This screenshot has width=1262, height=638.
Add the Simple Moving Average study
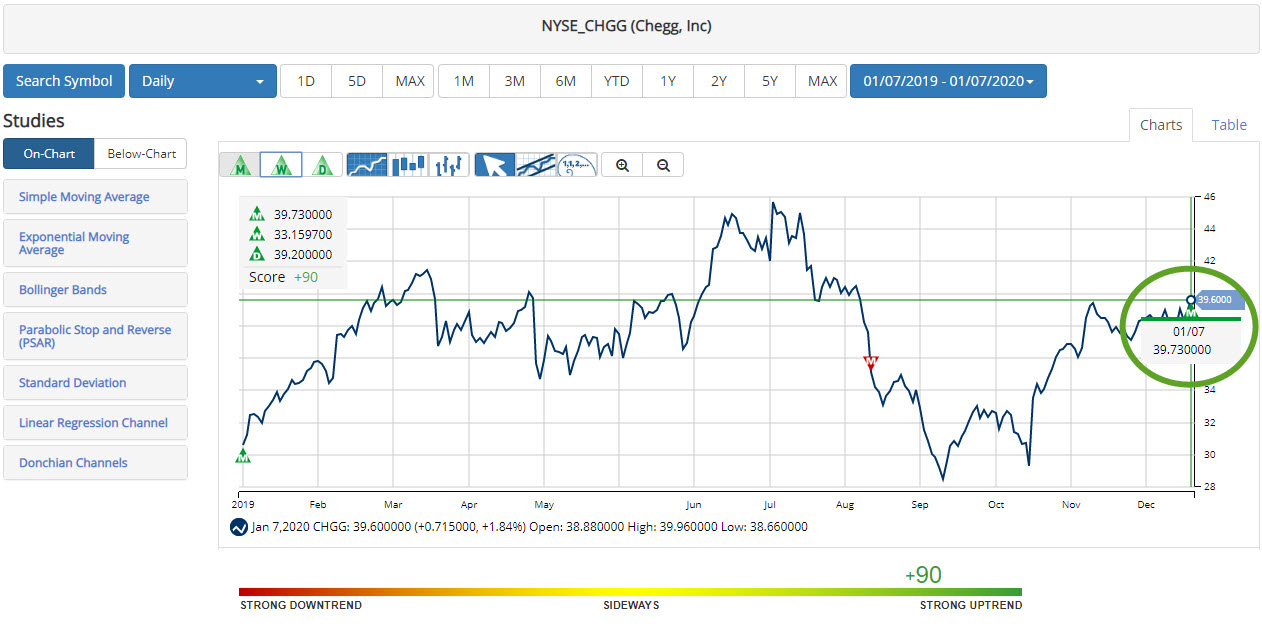pyautogui.click(x=95, y=197)
